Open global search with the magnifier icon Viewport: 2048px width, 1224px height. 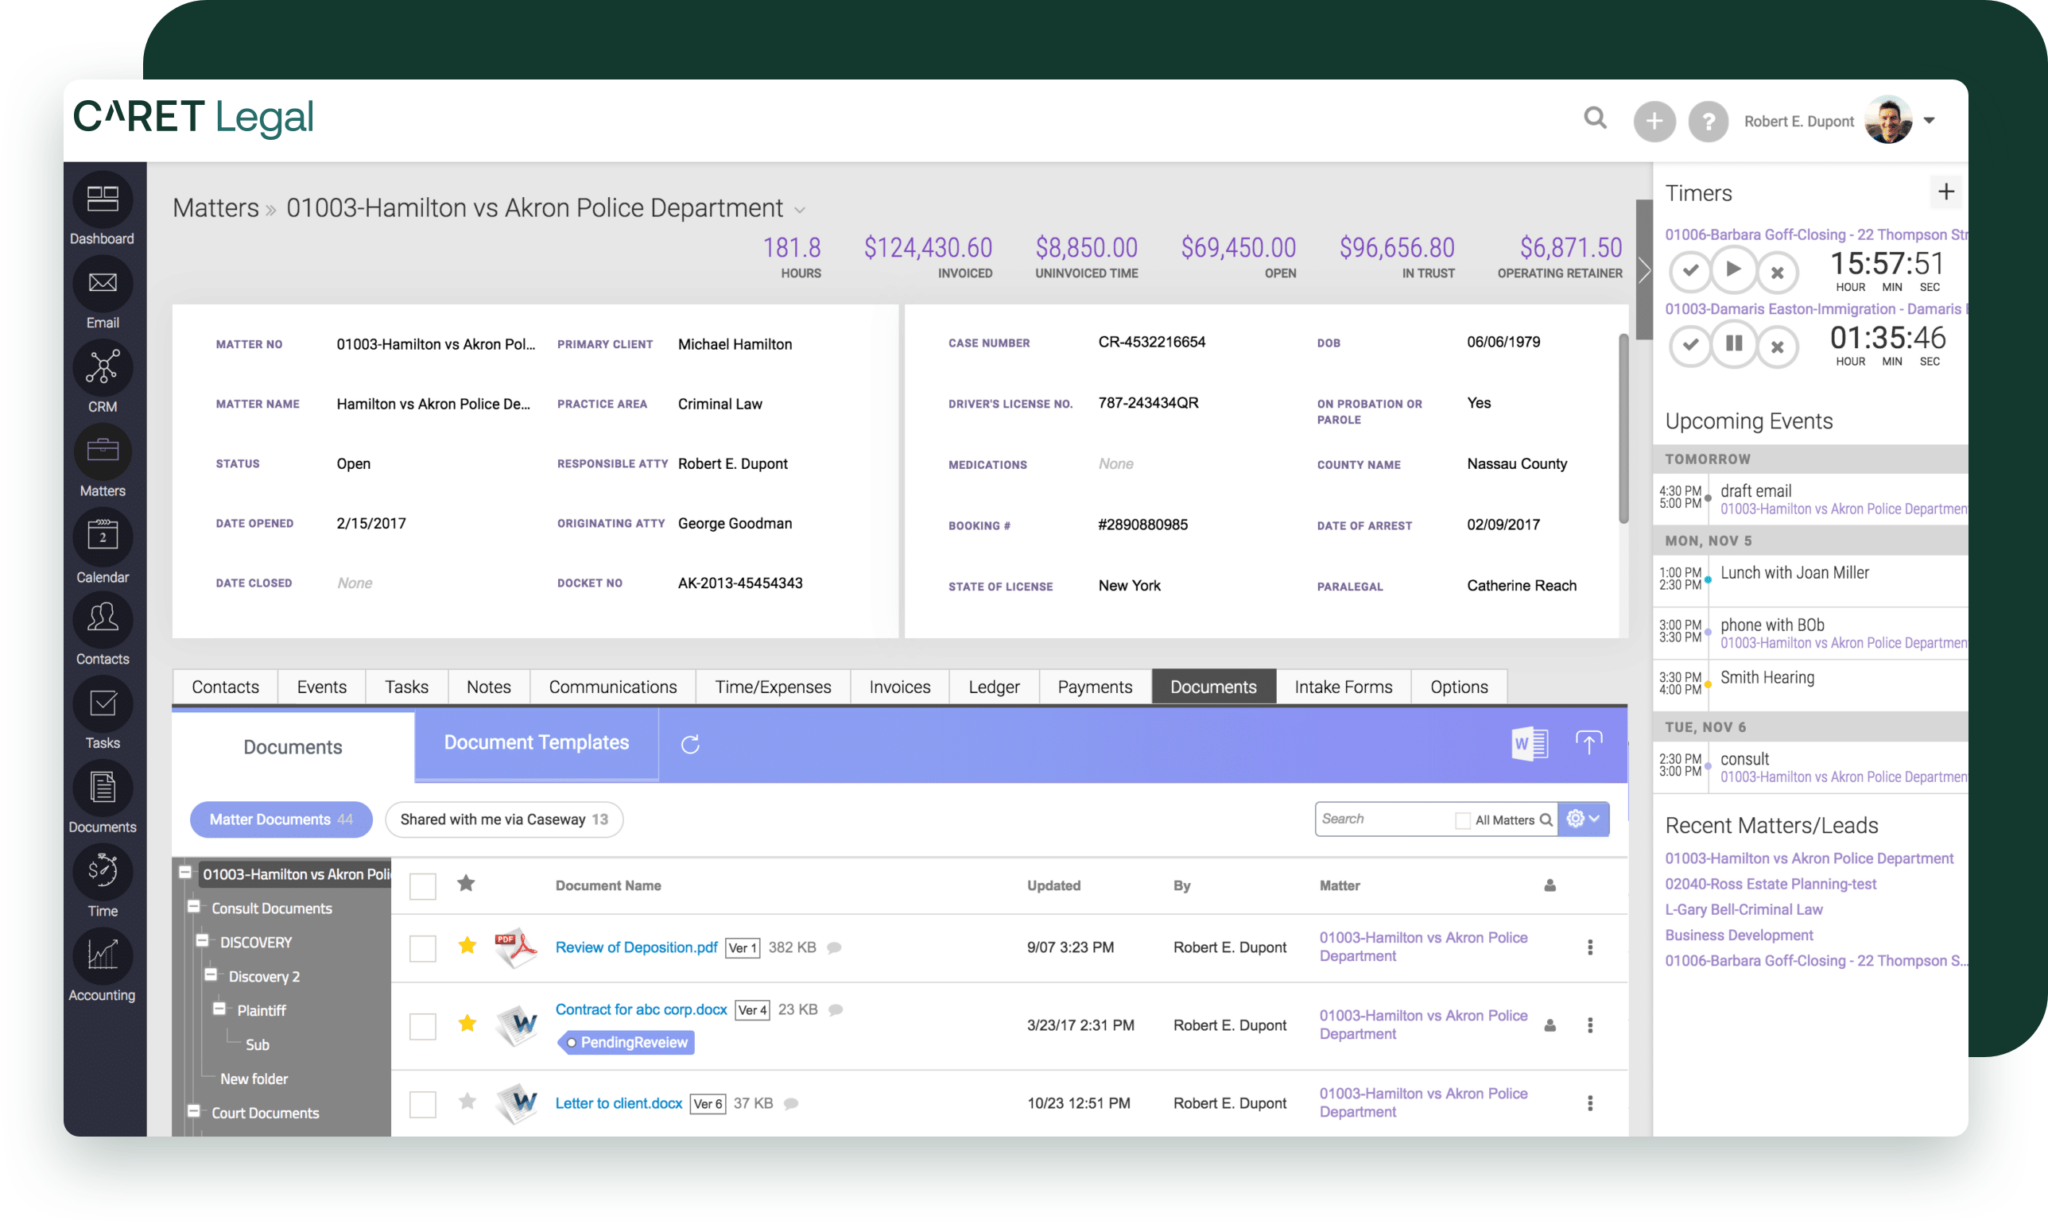pyautogui.click(x=1595, y=119)
